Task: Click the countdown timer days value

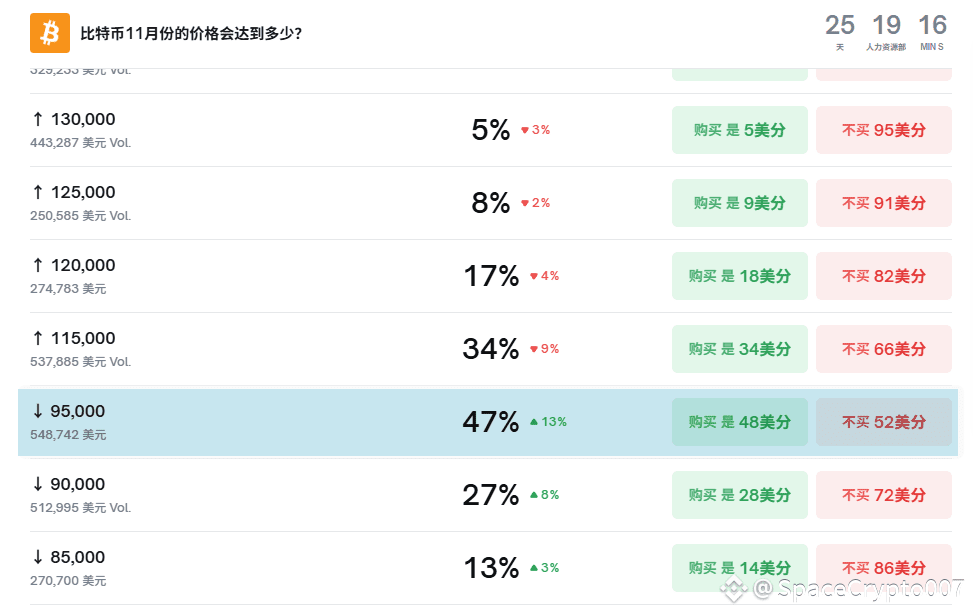Action: coord(840,26)
